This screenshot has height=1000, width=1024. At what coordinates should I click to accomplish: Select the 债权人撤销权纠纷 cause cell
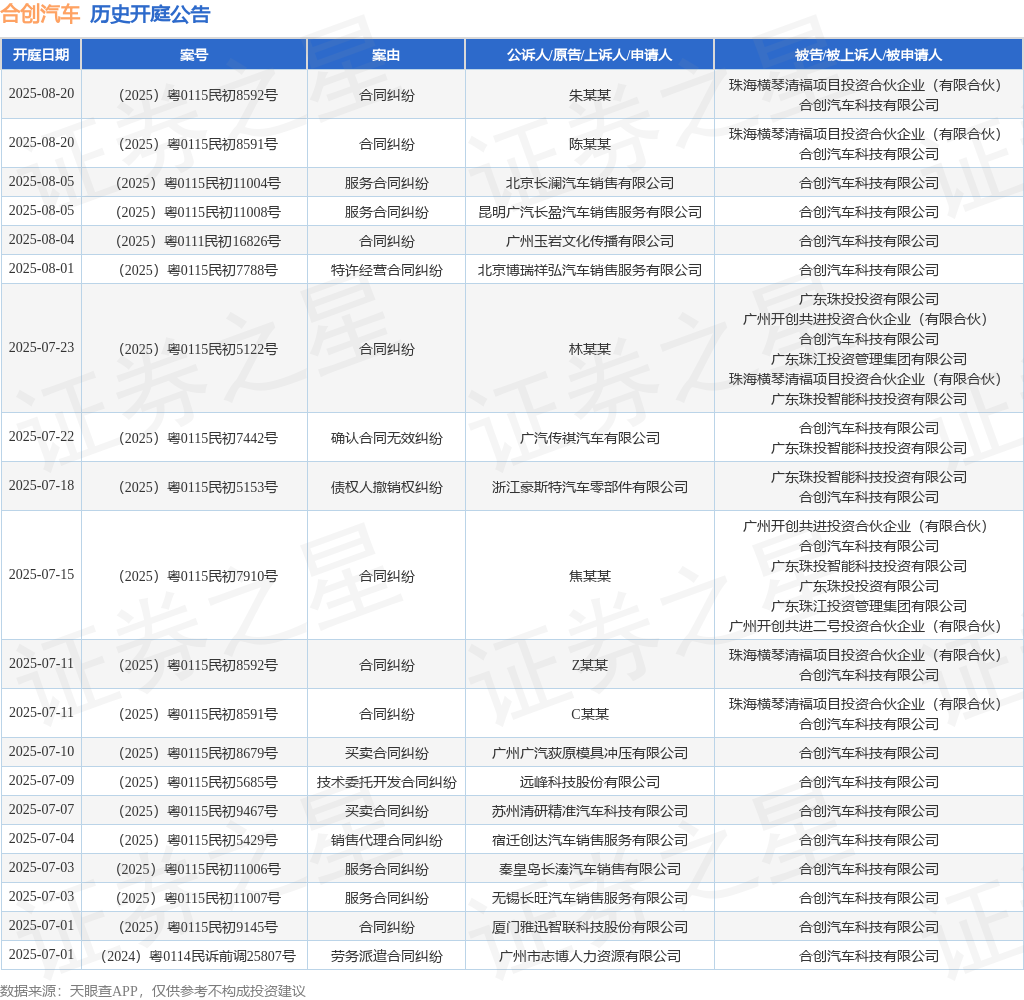(x=387, y=487)
